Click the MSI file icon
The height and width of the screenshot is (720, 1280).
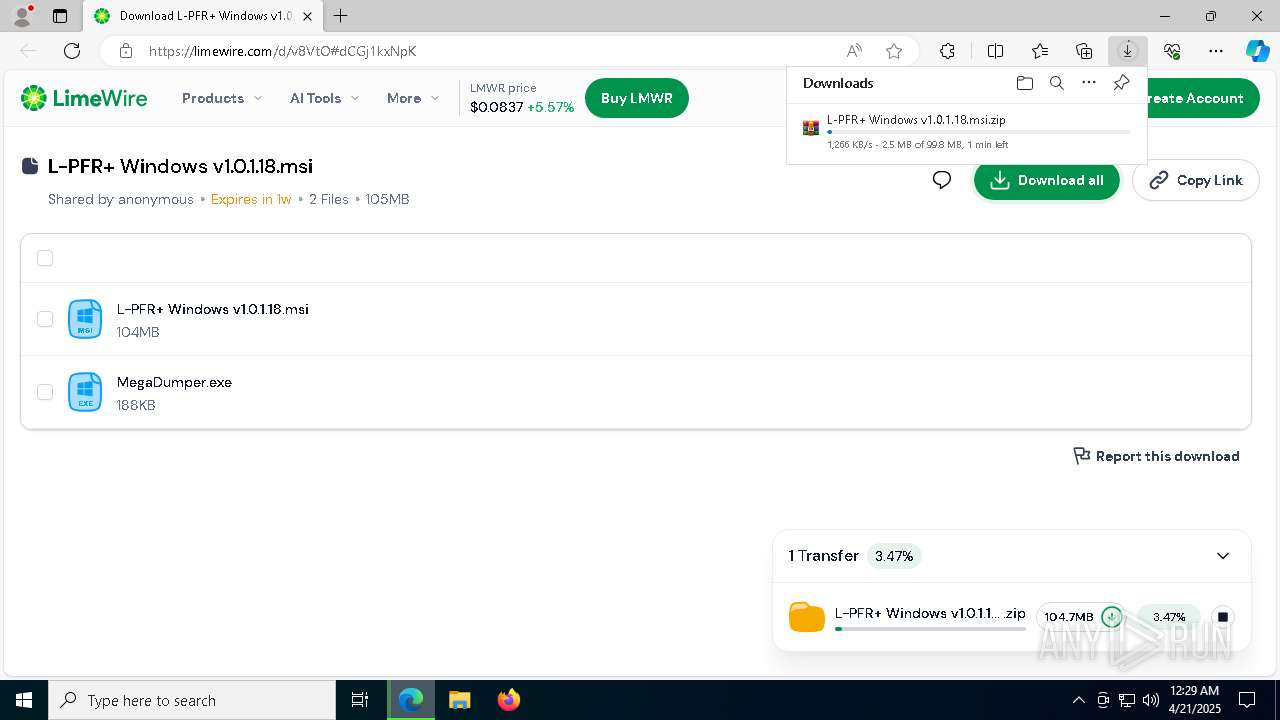pyautogui.click(x=85, y=319)
